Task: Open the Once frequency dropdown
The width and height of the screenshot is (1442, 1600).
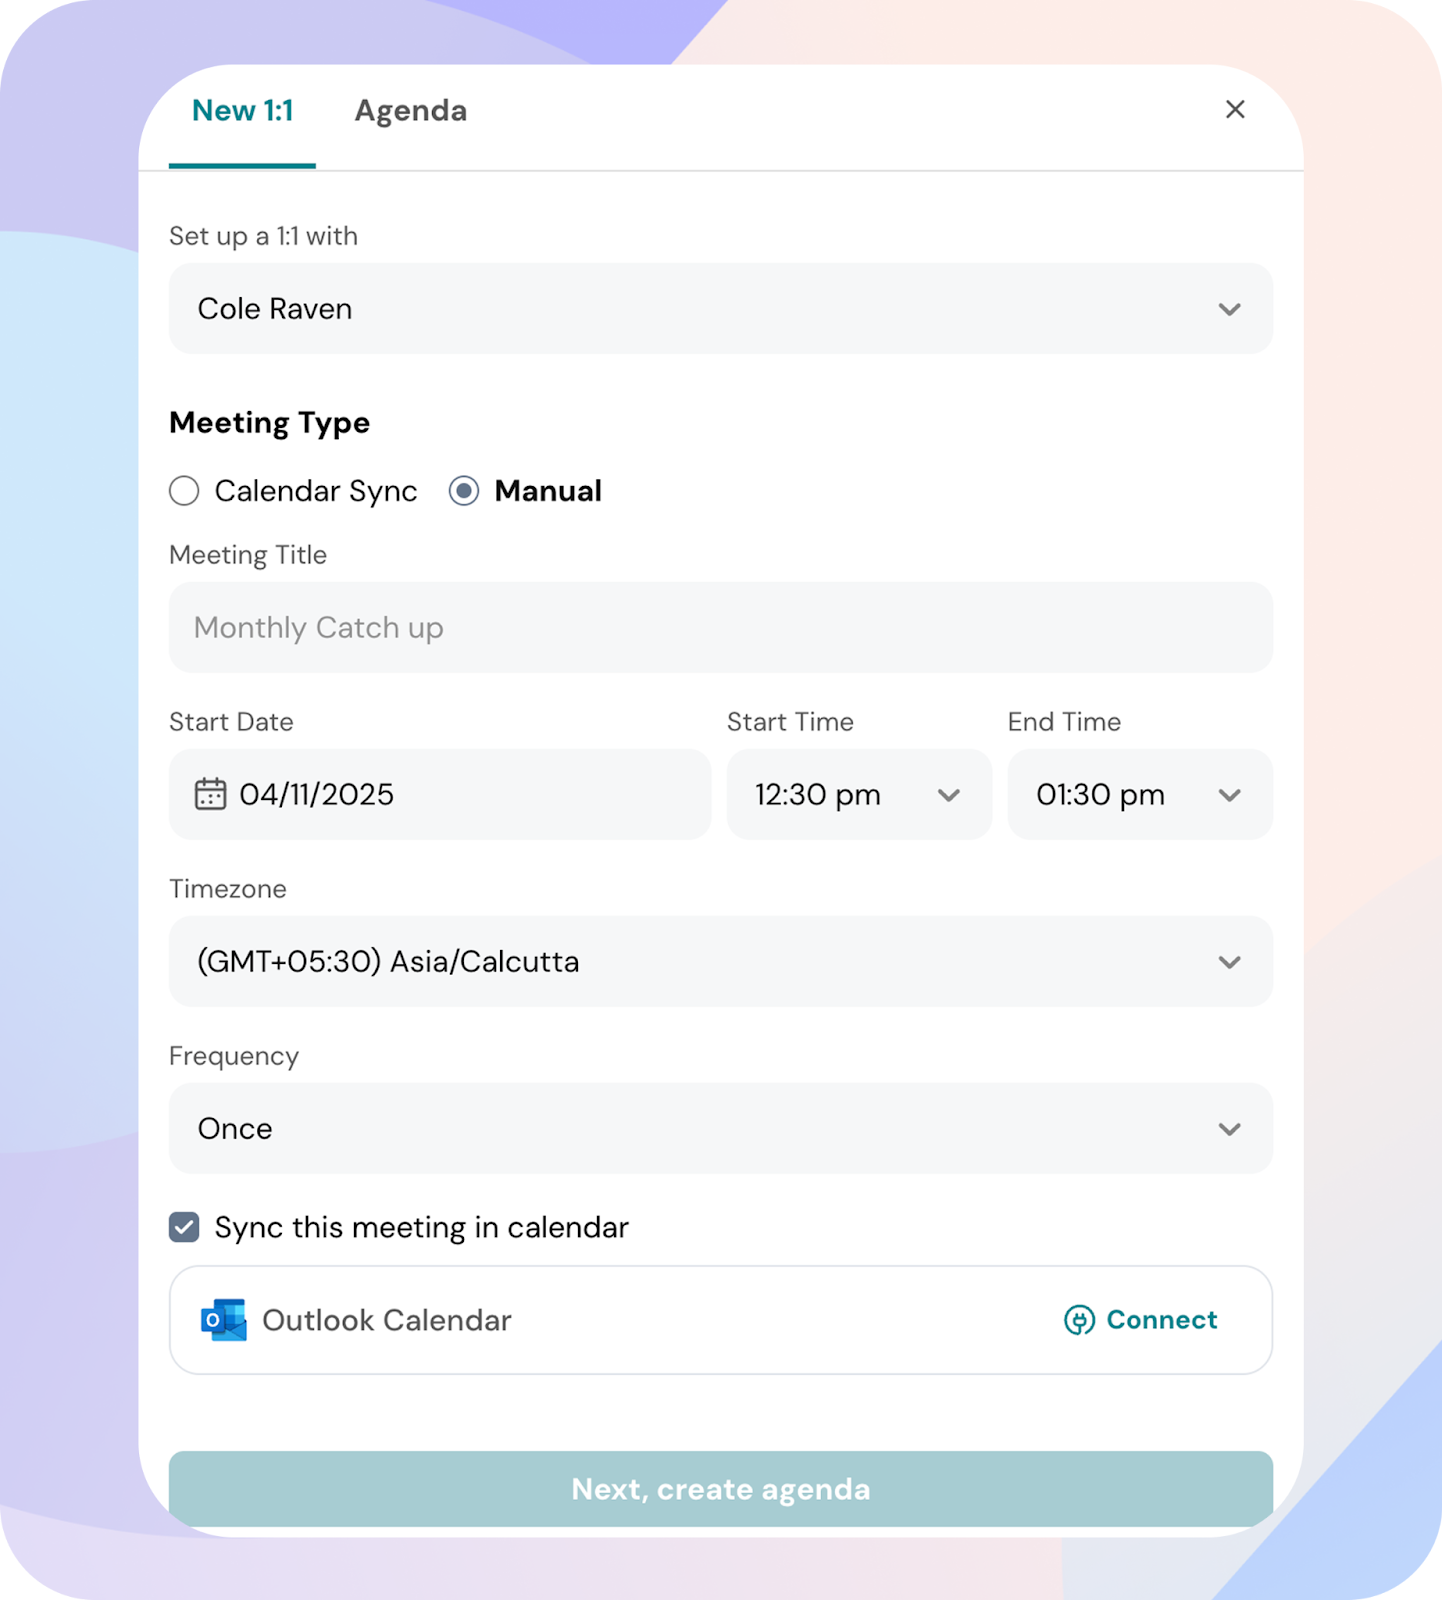Action: pyautogui.click(x=720, y=1129)
